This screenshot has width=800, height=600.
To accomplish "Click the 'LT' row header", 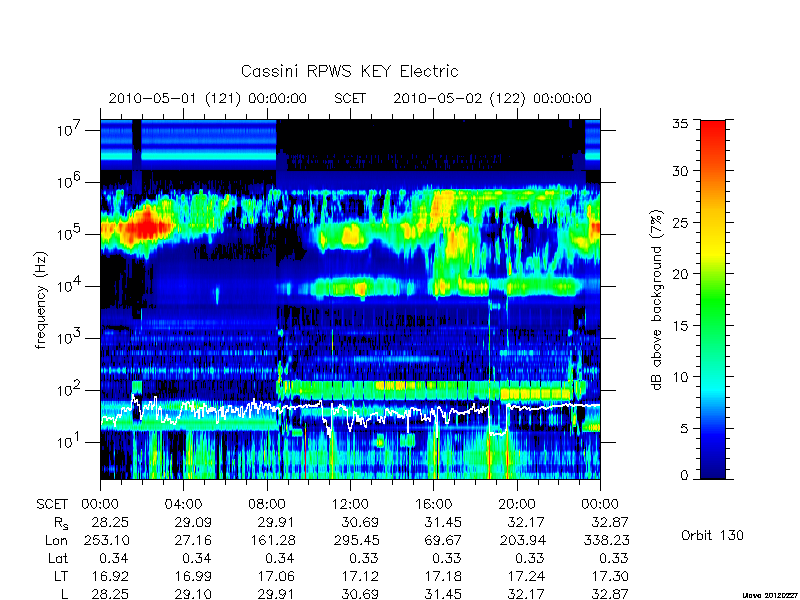I will [x=61, y=576].
